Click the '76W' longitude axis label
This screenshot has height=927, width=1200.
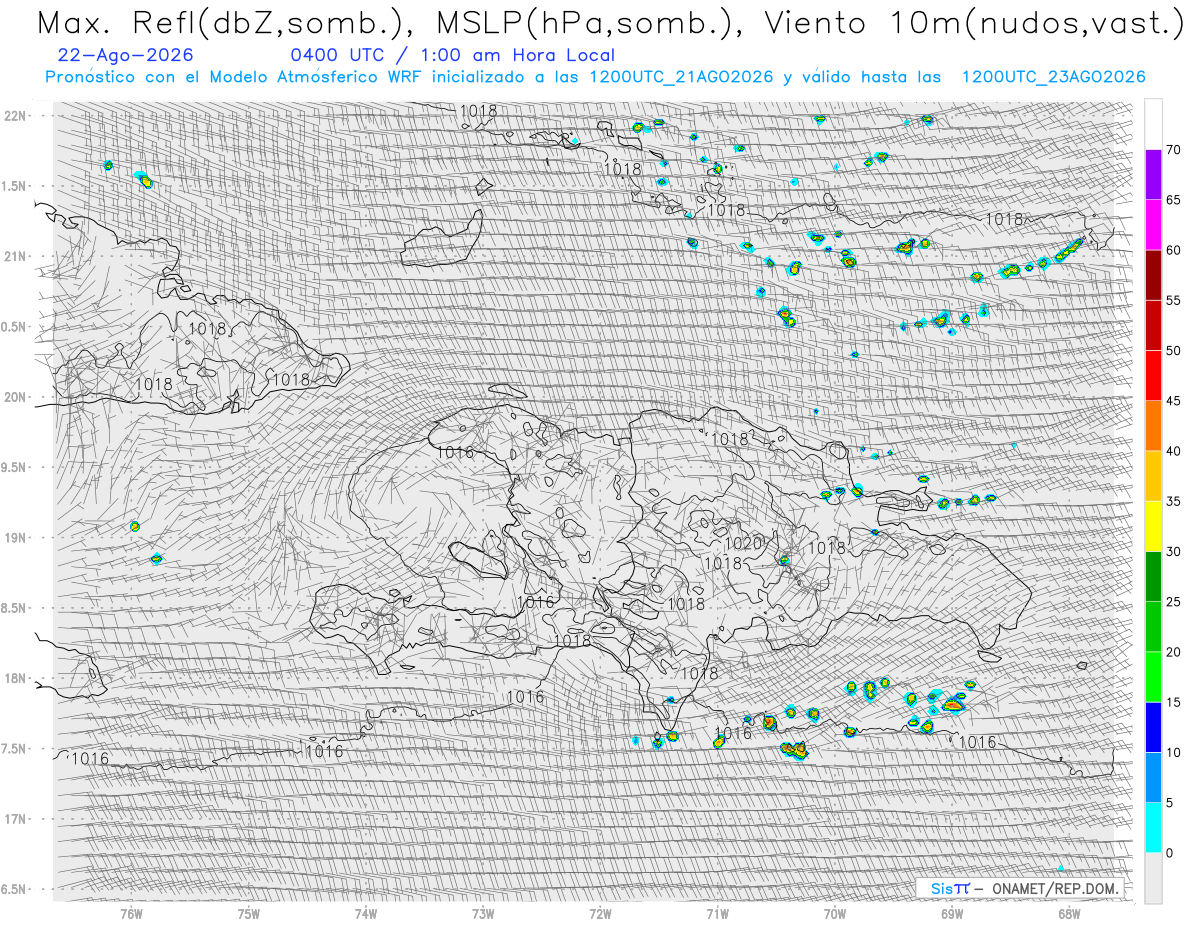(x=131, y=914)
